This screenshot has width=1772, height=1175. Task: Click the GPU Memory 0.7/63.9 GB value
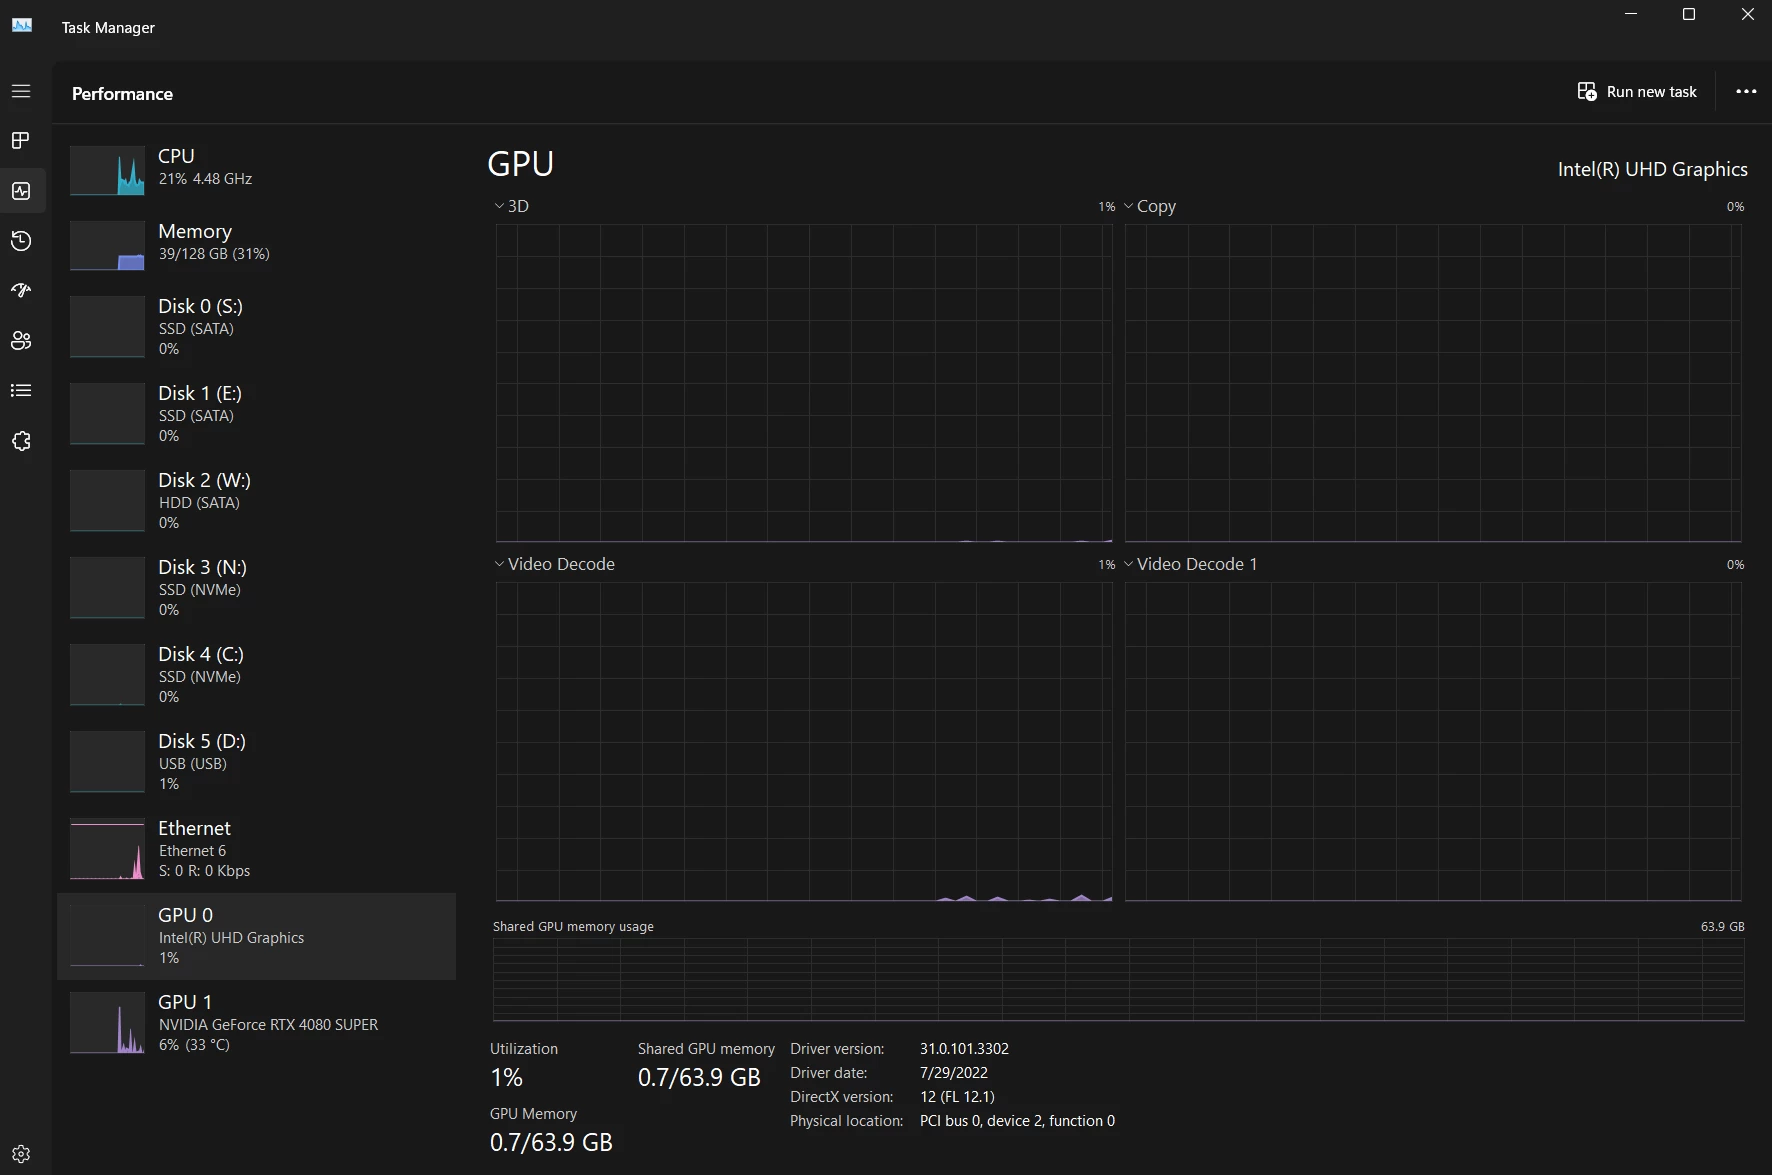pyautogui.click(x=551, y=1142)
